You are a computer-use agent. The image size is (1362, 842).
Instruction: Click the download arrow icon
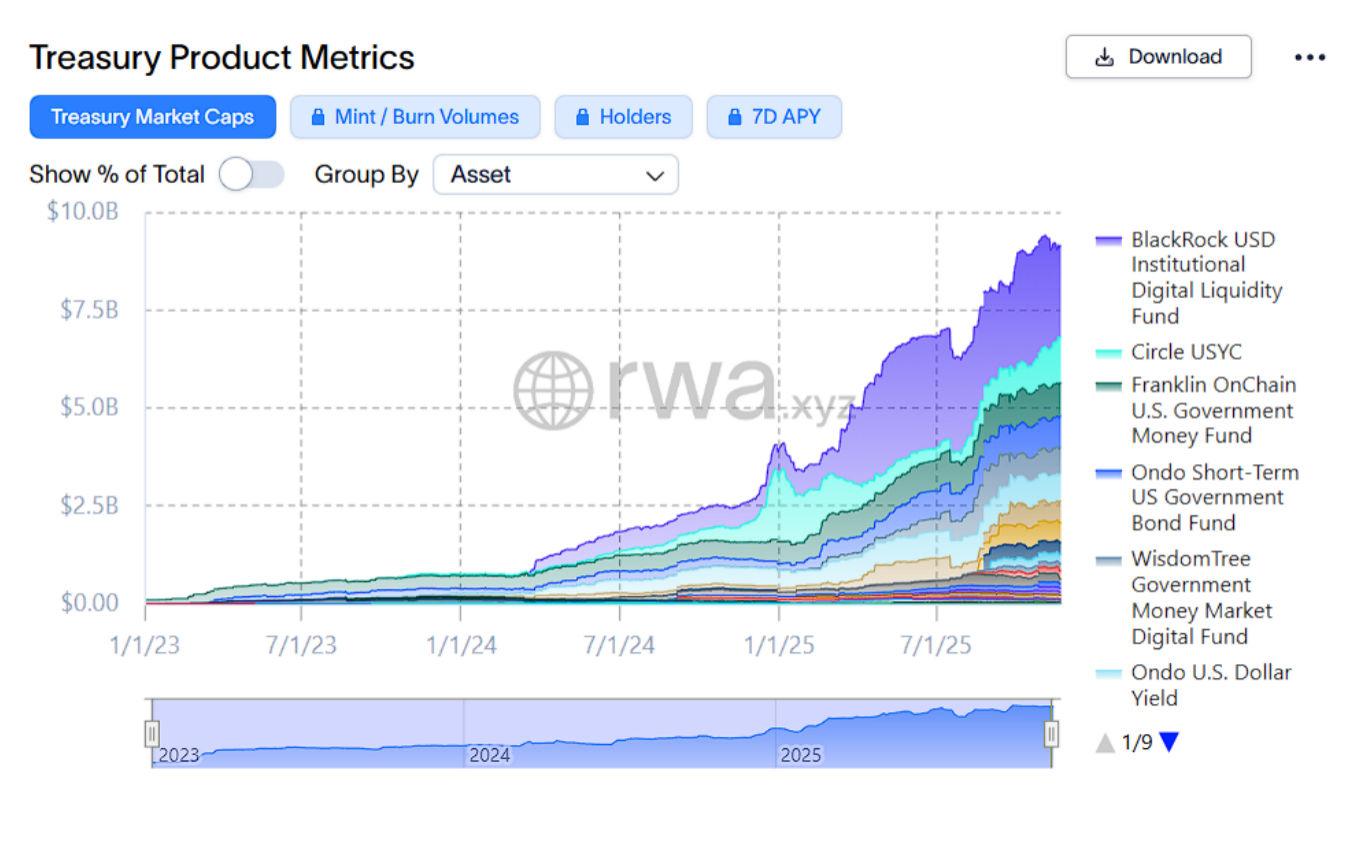1104,57
